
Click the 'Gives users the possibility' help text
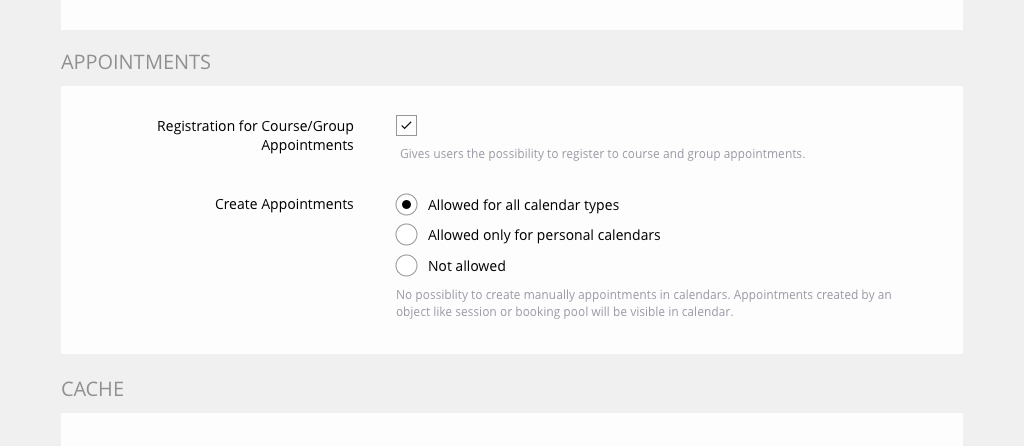click(480, 154)
